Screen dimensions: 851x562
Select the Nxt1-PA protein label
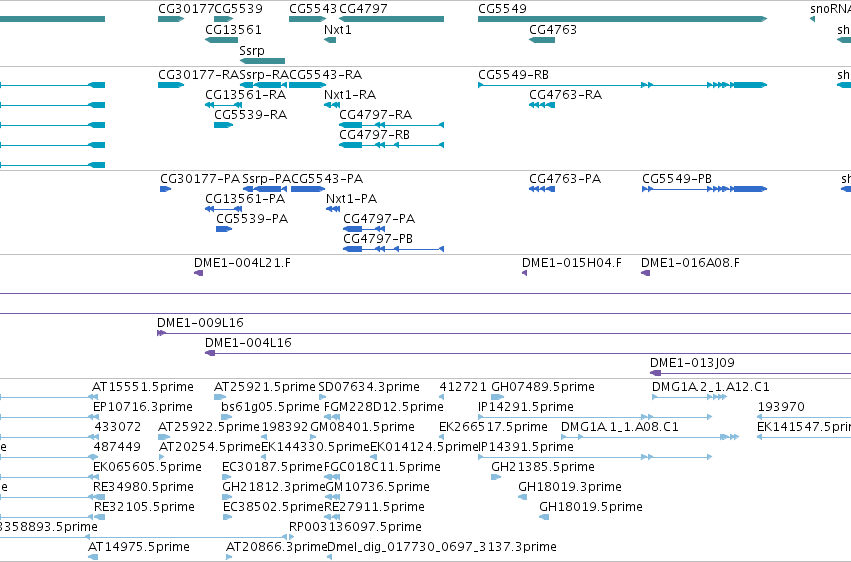[x=351, y=199]
